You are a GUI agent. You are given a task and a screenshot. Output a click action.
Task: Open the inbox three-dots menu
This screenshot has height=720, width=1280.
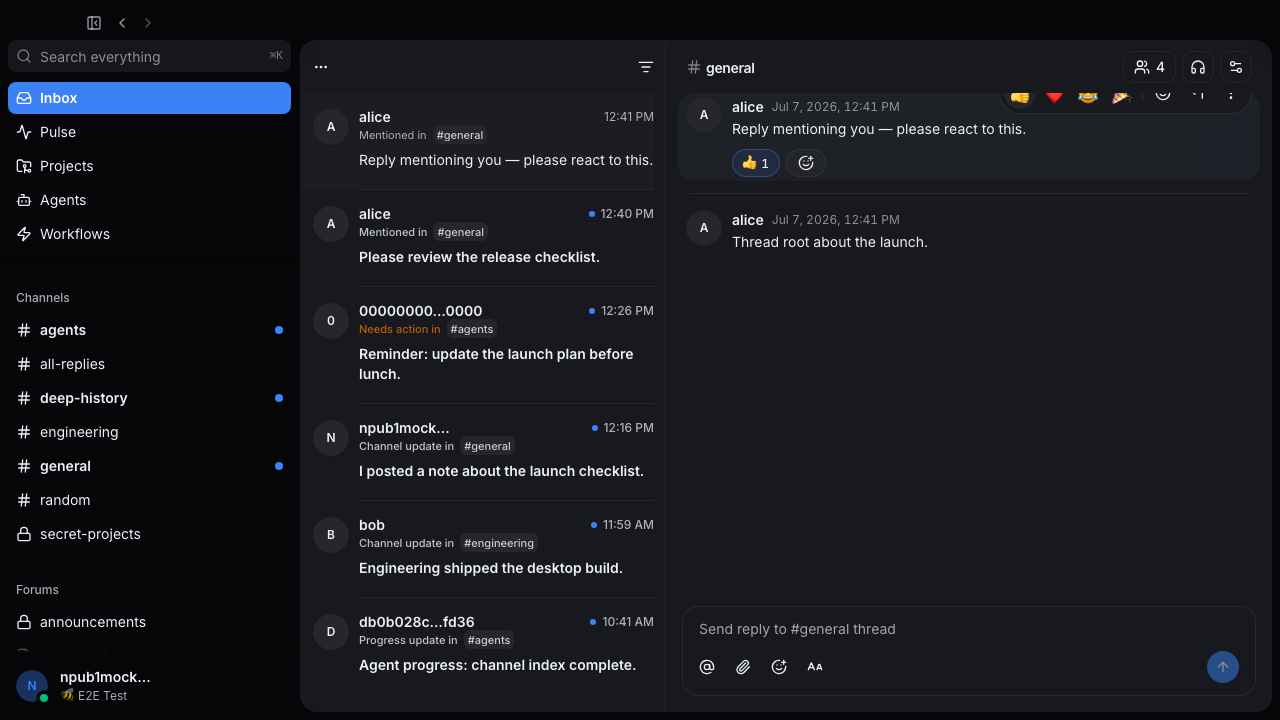point(321,67)
